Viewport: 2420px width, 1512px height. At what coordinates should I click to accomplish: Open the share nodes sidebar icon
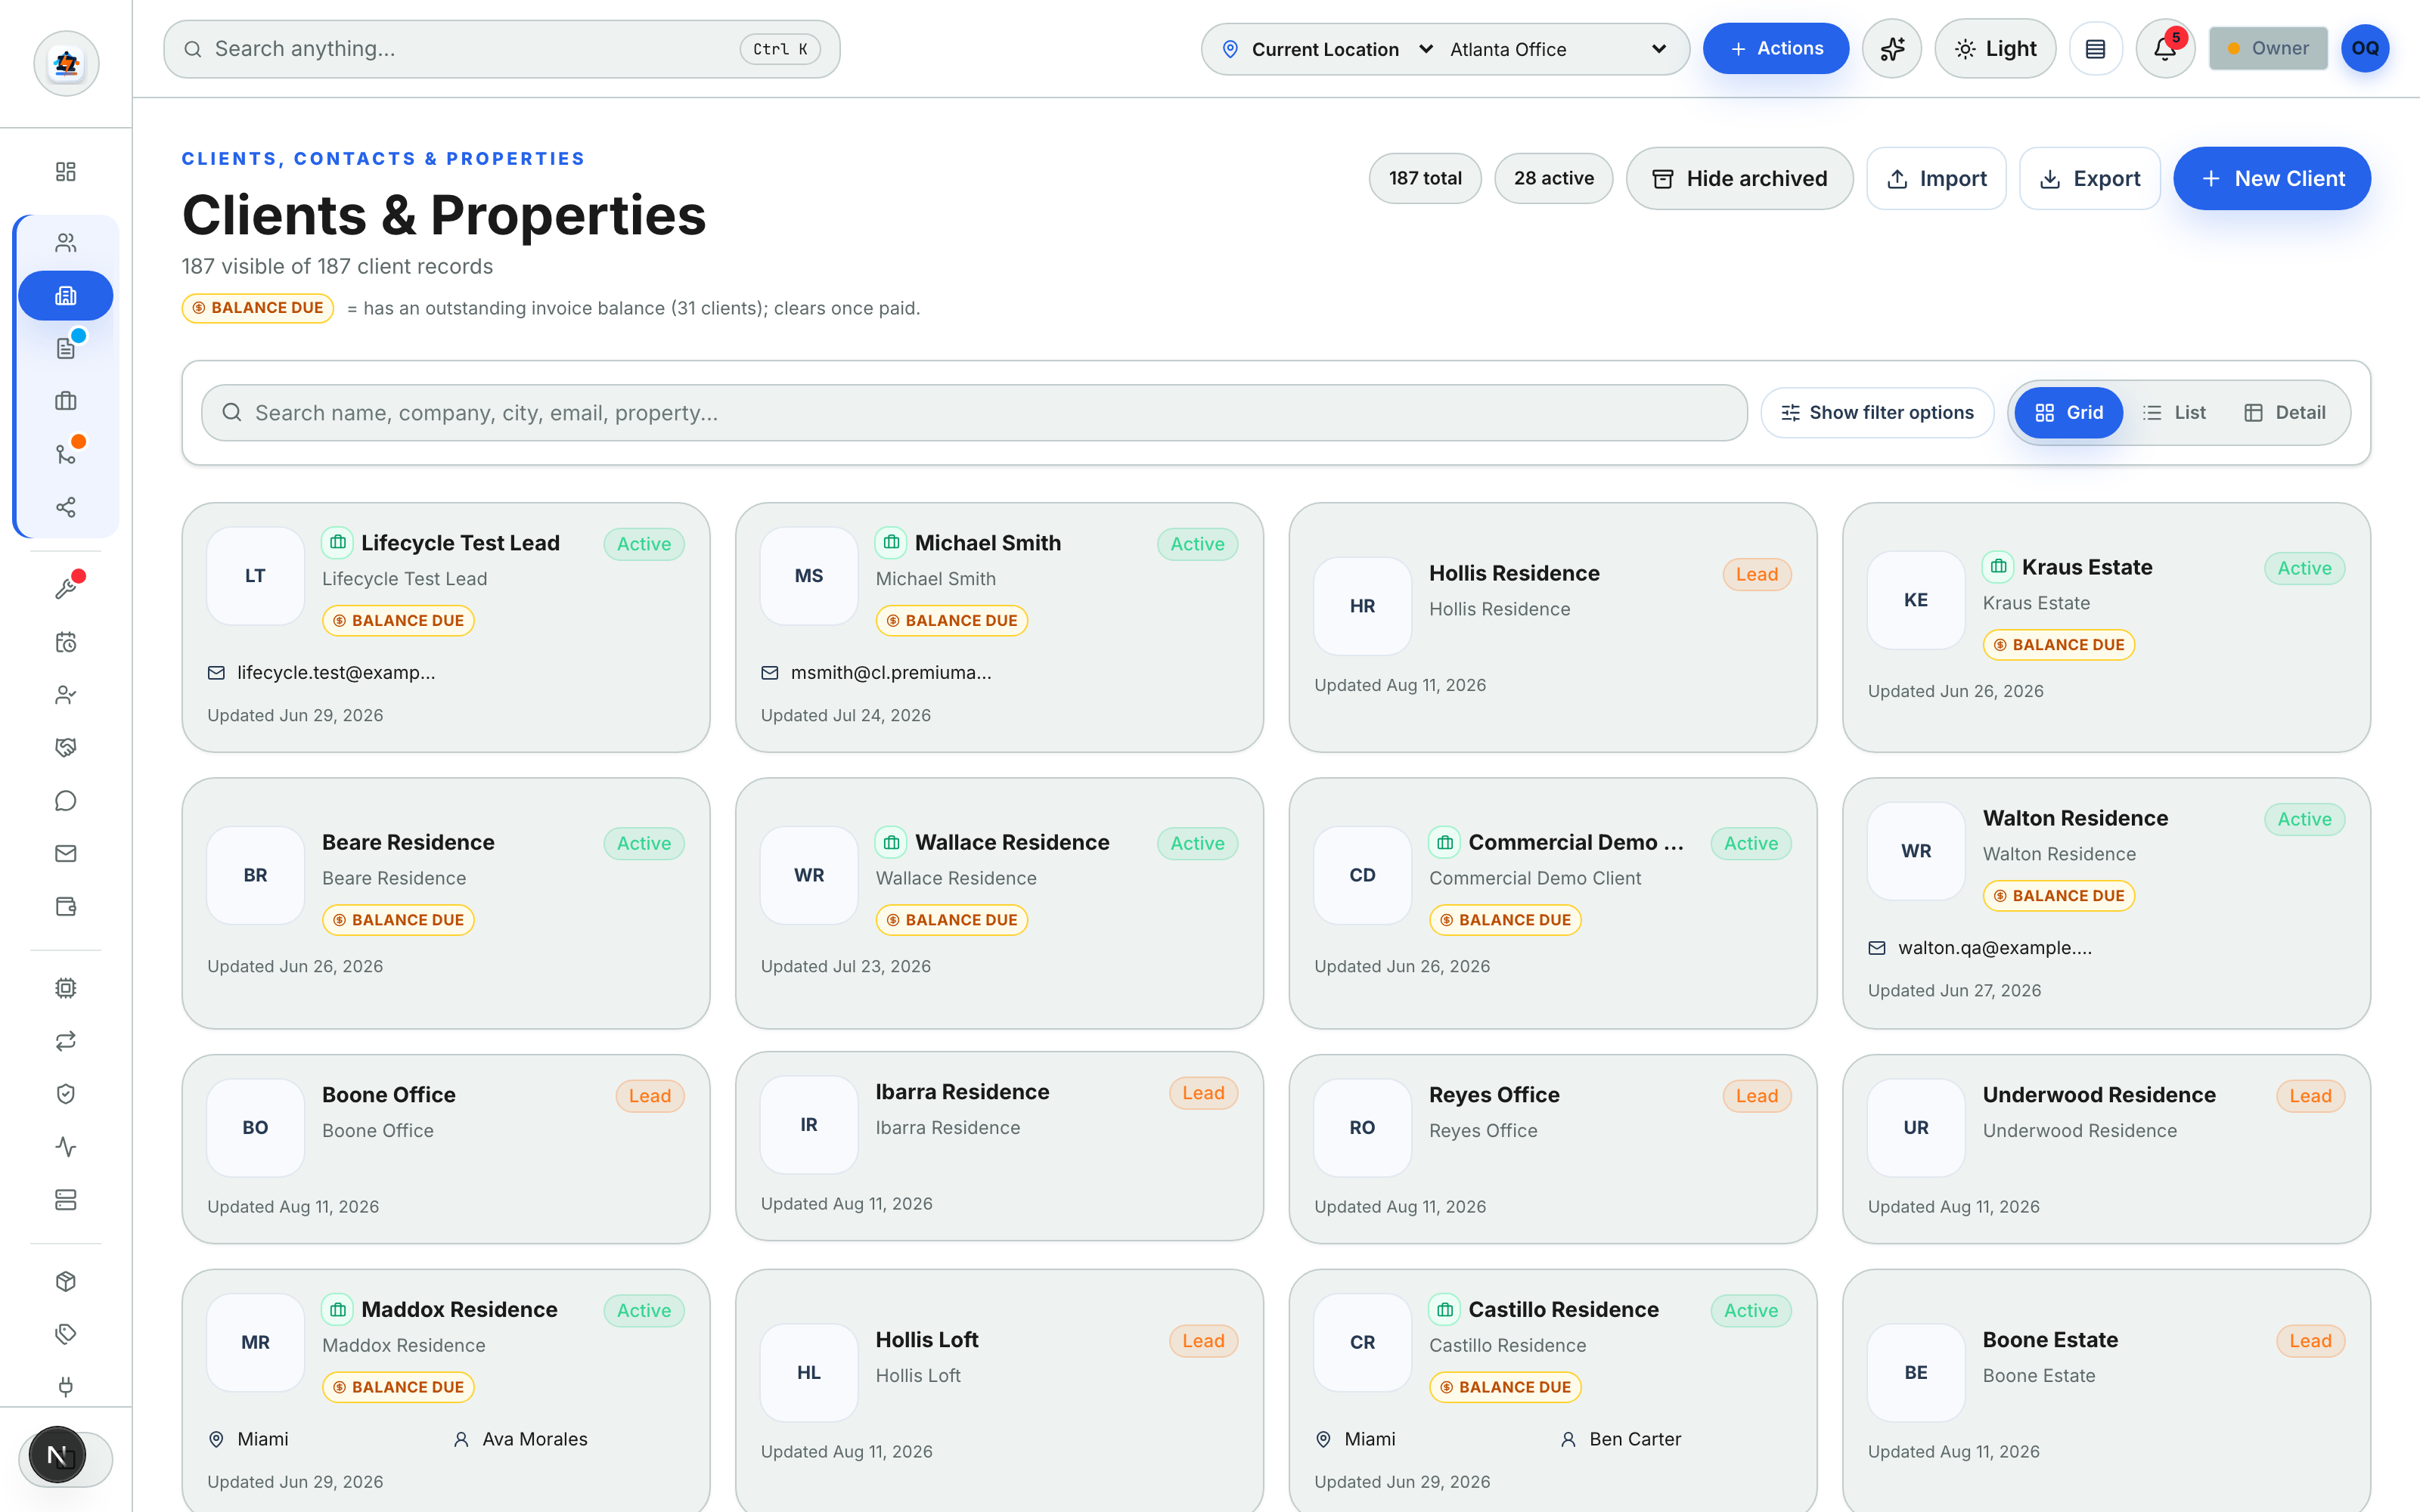[x=66, y=507]
